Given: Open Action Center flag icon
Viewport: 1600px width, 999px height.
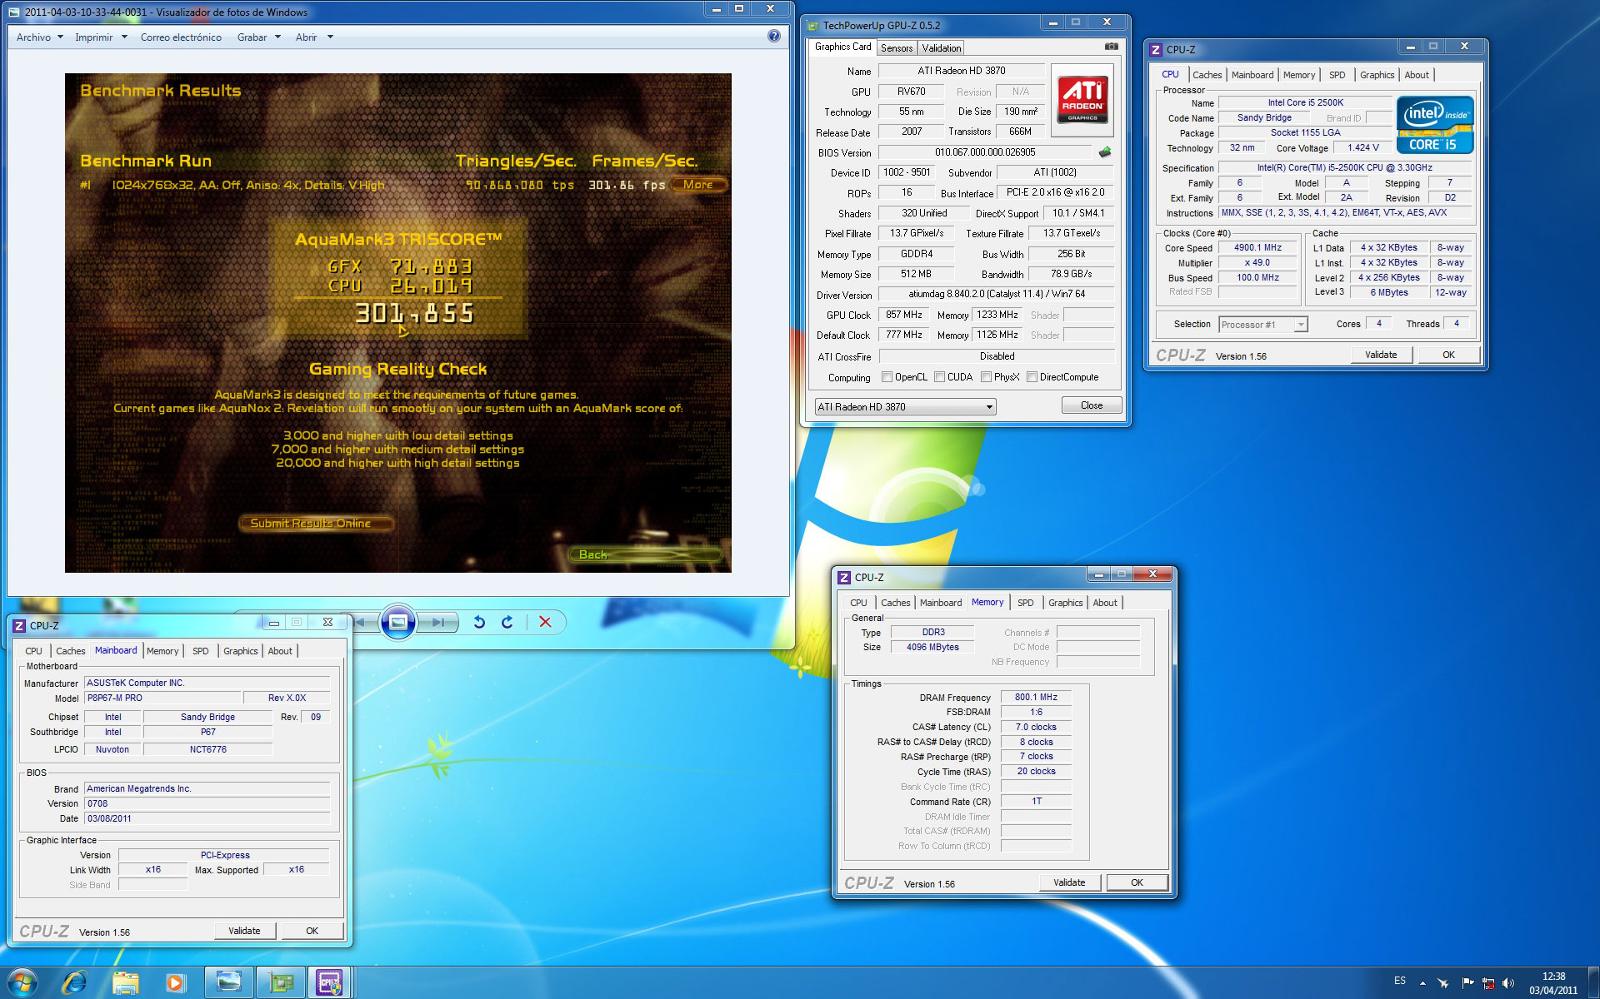Looking at the screenshot, I should click(x=1467, y=983).
